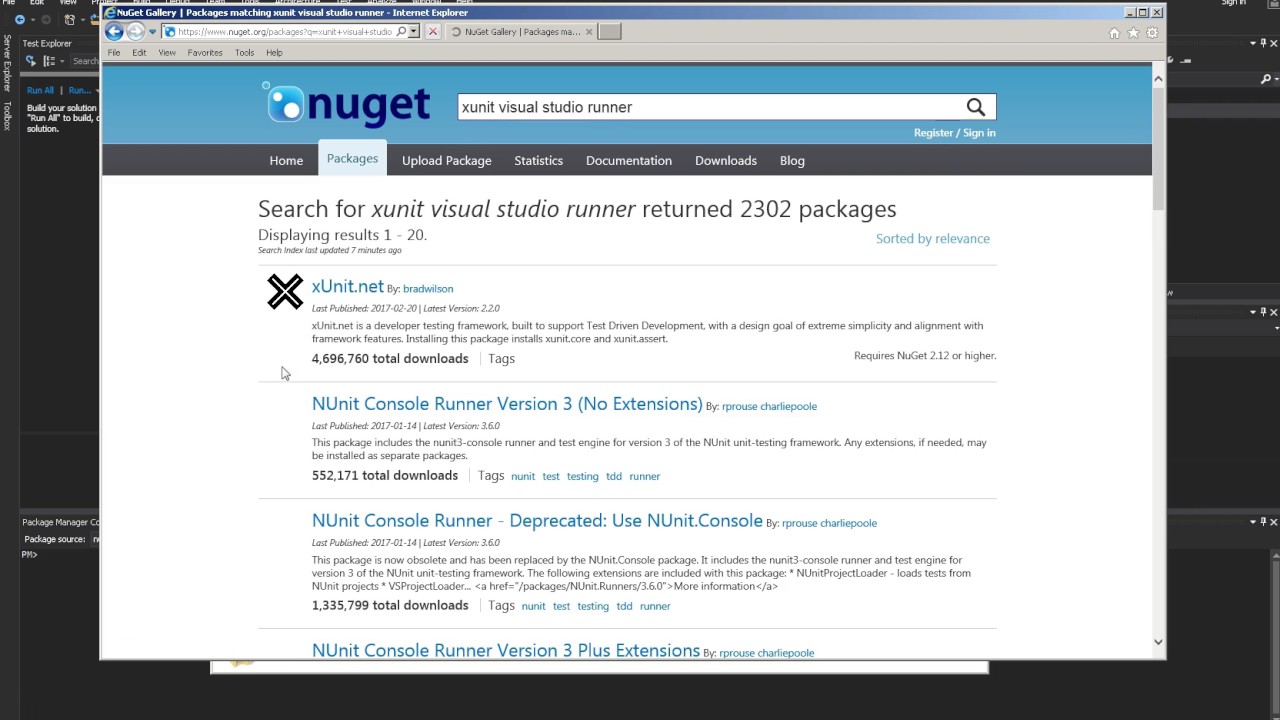The width and height of the screenshot is (1280, 720).
Task: Open the Server Explorer side tab
Action: click(7, 61)
